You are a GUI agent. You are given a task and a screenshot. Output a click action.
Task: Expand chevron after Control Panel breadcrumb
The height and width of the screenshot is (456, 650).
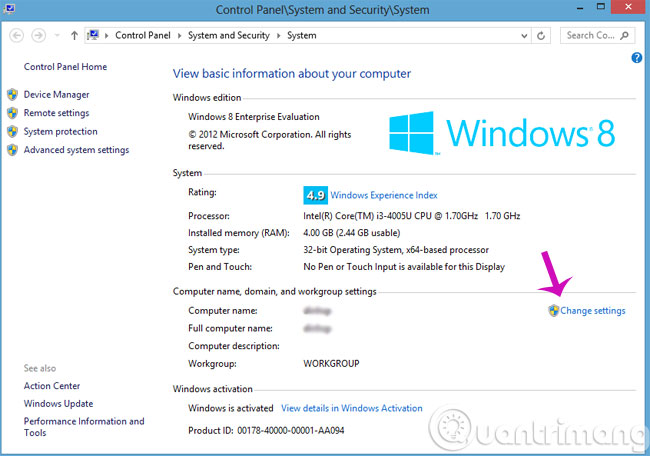pyautogui.click(x=179, y=36)
